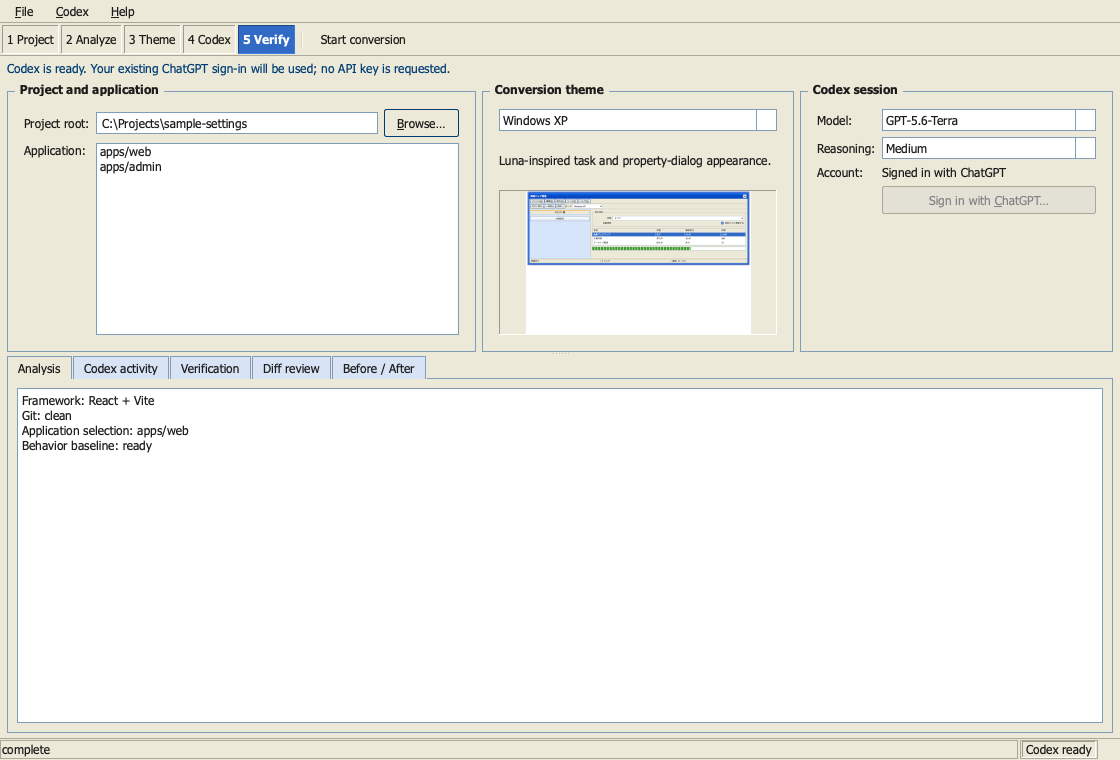Screen dimensions: 1120x760
Task: Switch to the Verification tab
Action: (210, 369)
